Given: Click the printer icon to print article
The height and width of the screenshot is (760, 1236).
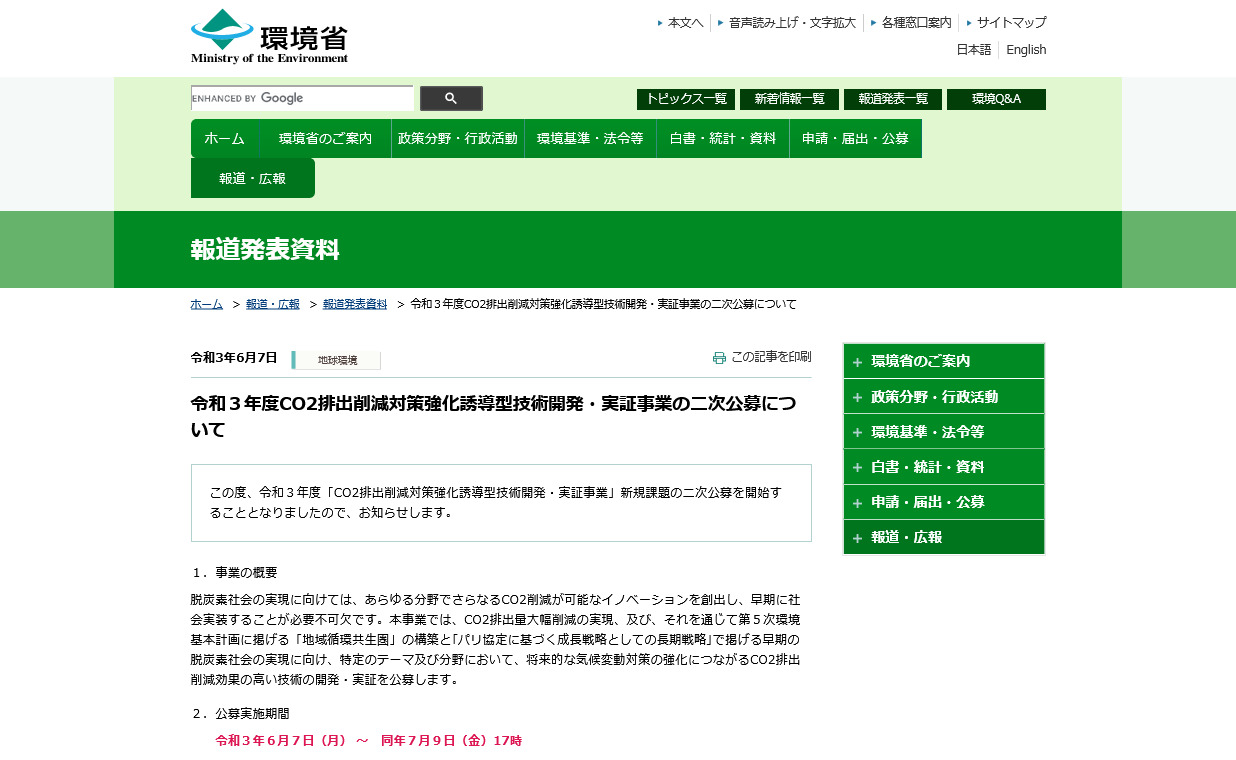Looking at the screenshot, I should pos(719,357).
